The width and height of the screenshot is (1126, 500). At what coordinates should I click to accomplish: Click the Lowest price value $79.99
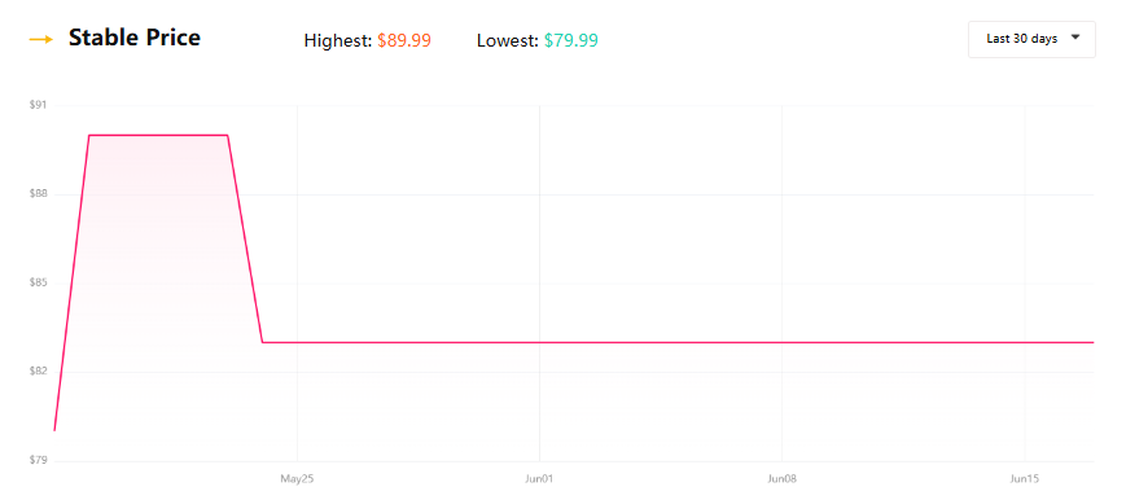pos(571,41)
